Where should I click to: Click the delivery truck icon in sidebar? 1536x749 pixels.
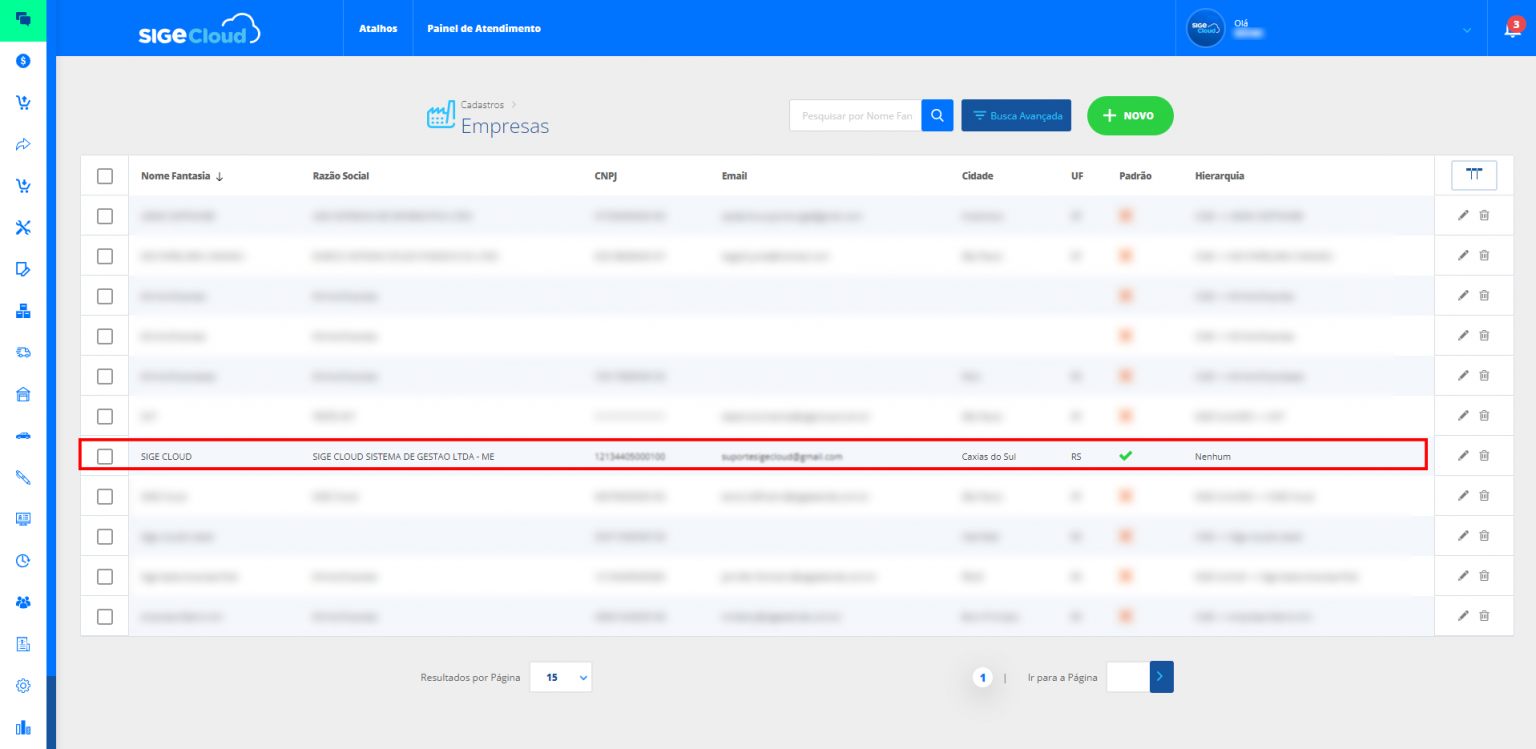pyautogui.click(x=22, y=352)
